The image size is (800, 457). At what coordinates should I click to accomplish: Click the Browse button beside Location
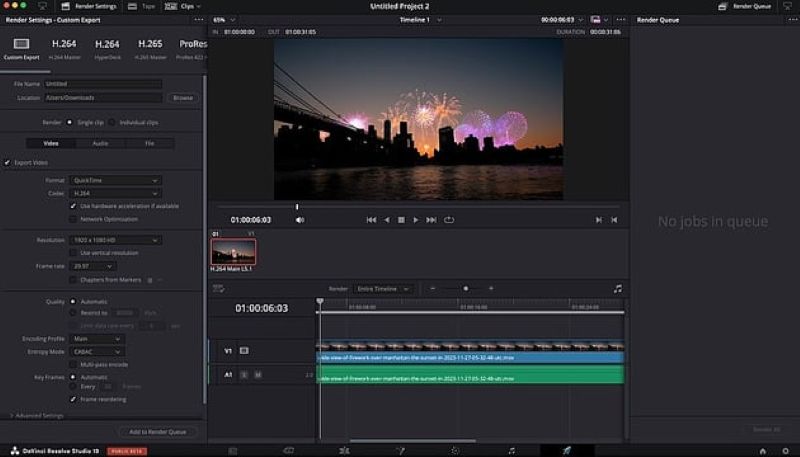182,98
